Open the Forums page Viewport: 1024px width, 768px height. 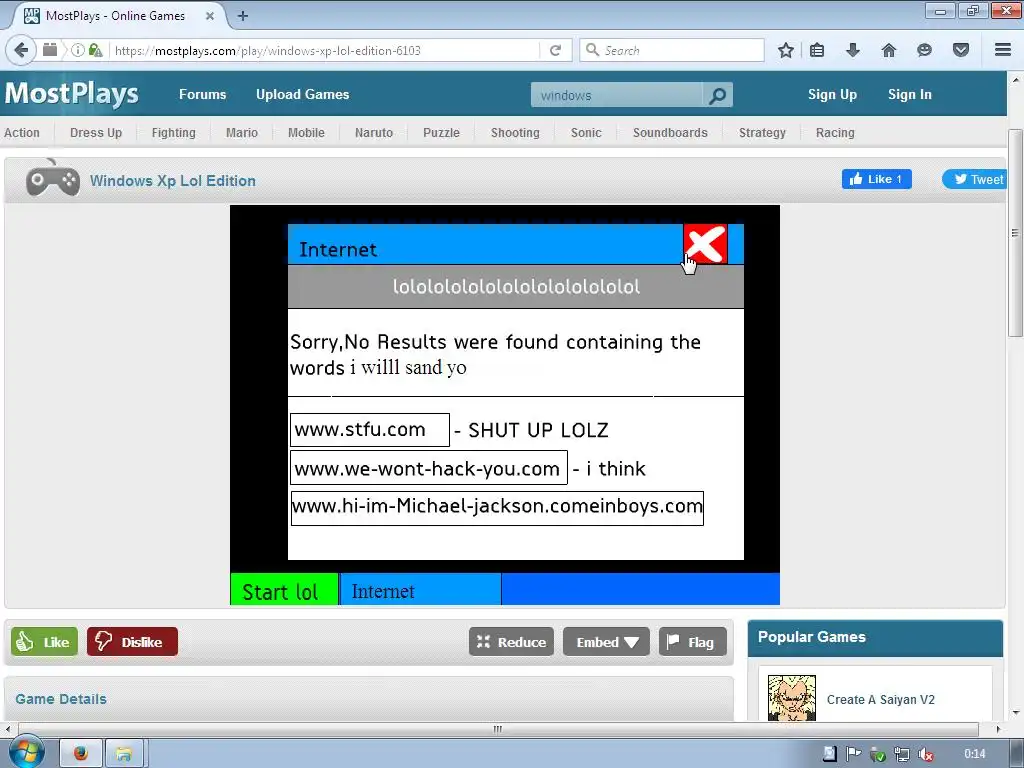click(202, 95)
